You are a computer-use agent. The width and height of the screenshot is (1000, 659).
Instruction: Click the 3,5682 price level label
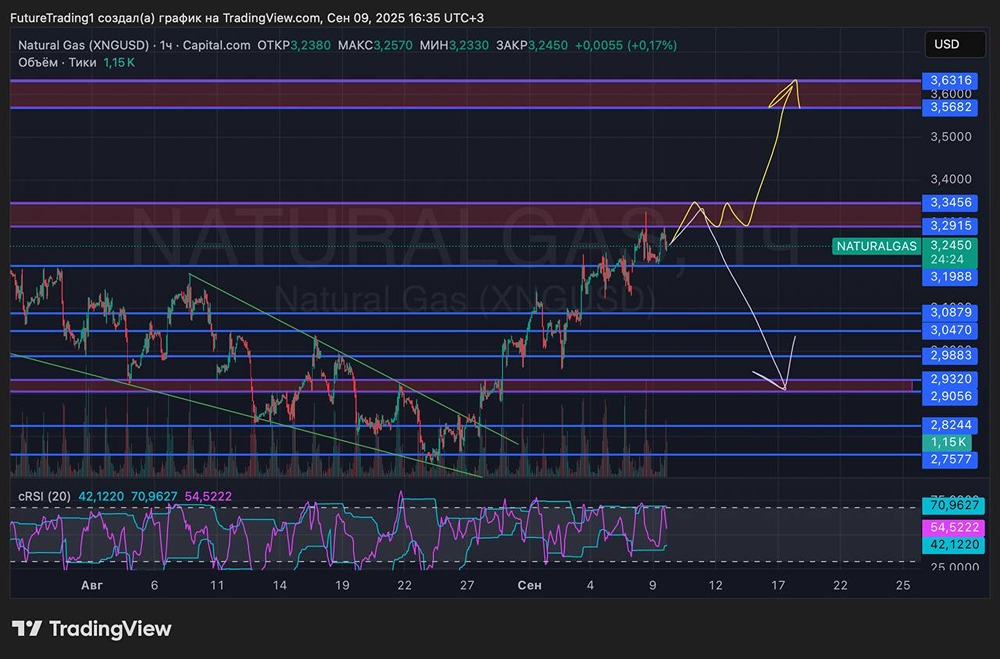click(x=951, y=107)
